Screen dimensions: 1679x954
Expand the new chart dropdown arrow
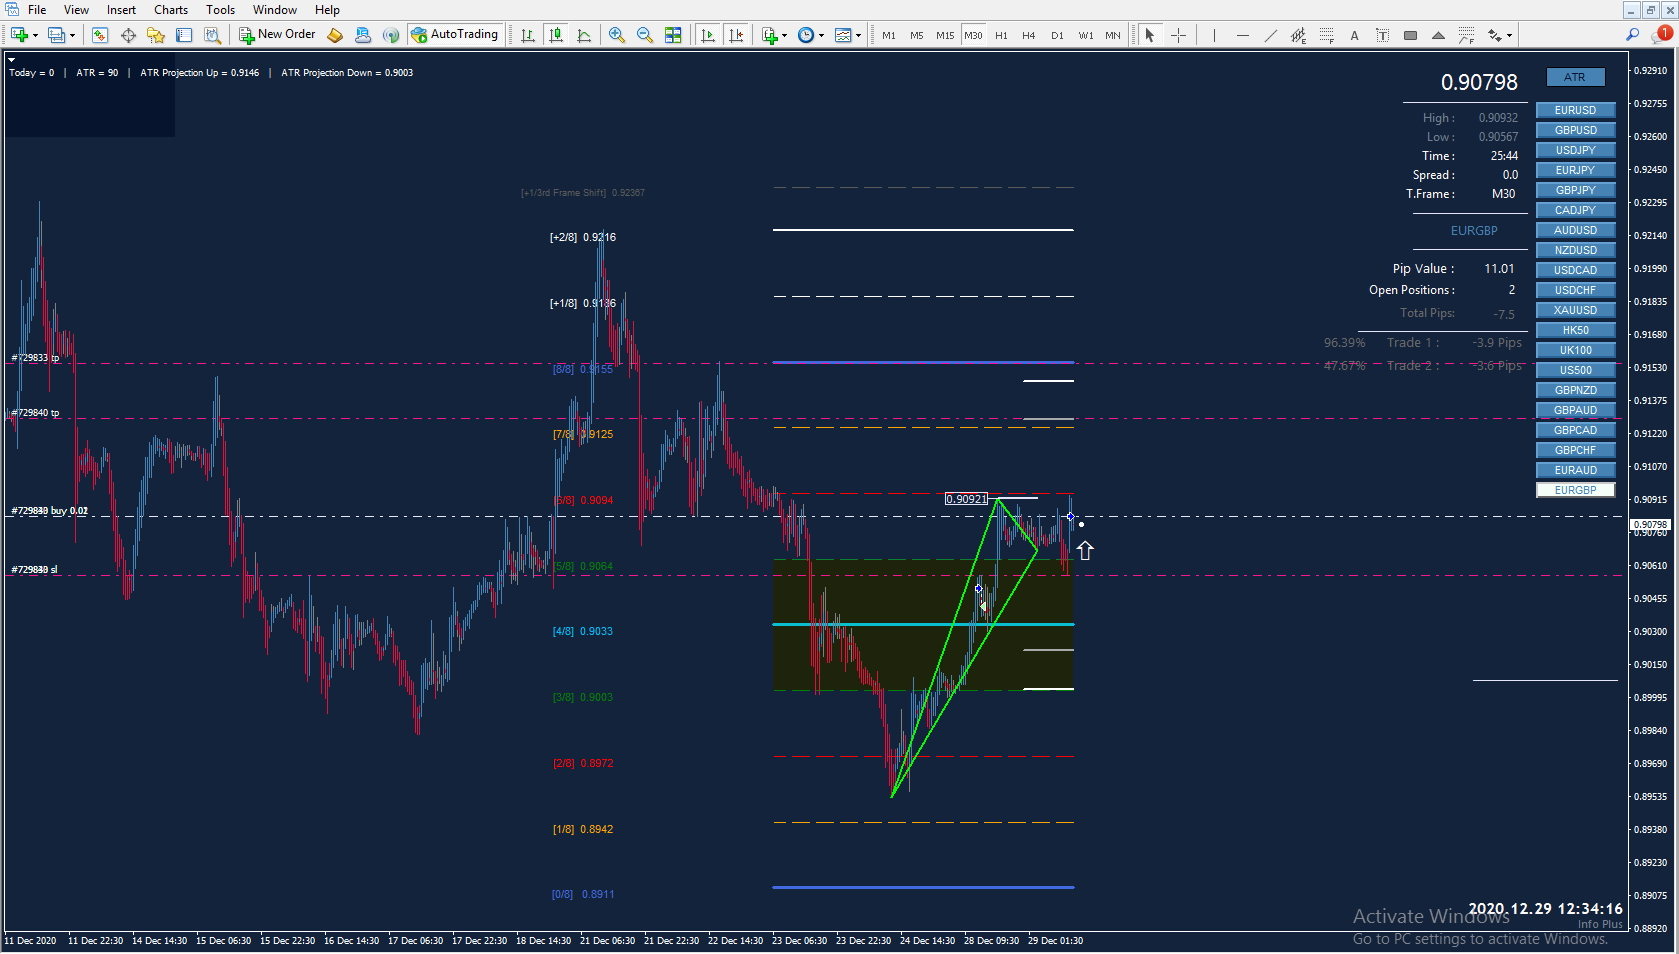pyautogui.click(x=35, y=35)
